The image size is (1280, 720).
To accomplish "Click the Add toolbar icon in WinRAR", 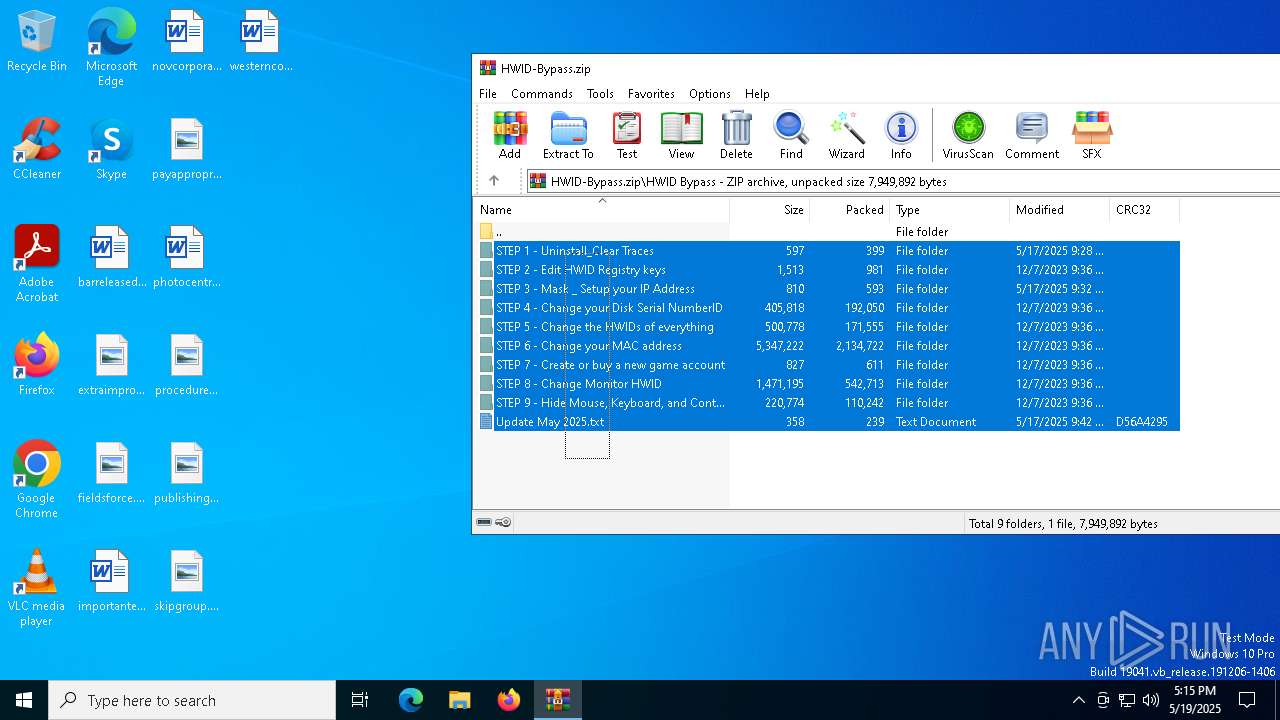I will [510, 135].
